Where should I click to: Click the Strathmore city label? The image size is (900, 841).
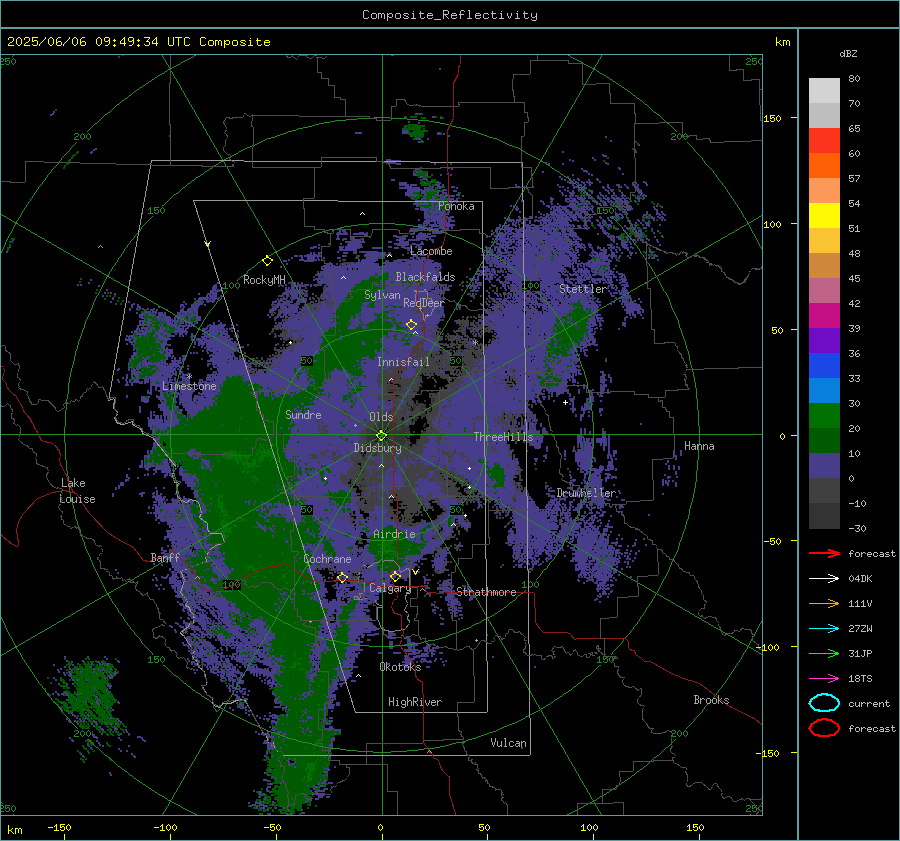coord(486,592)
